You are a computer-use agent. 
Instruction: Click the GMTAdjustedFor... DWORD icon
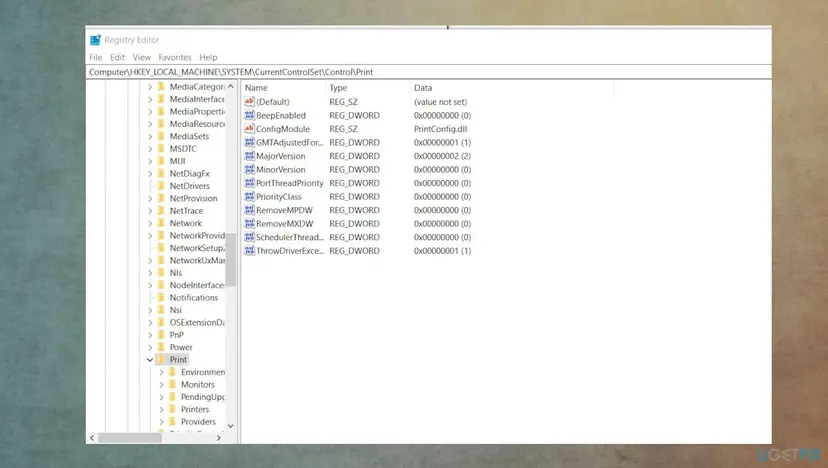(249, 142)
